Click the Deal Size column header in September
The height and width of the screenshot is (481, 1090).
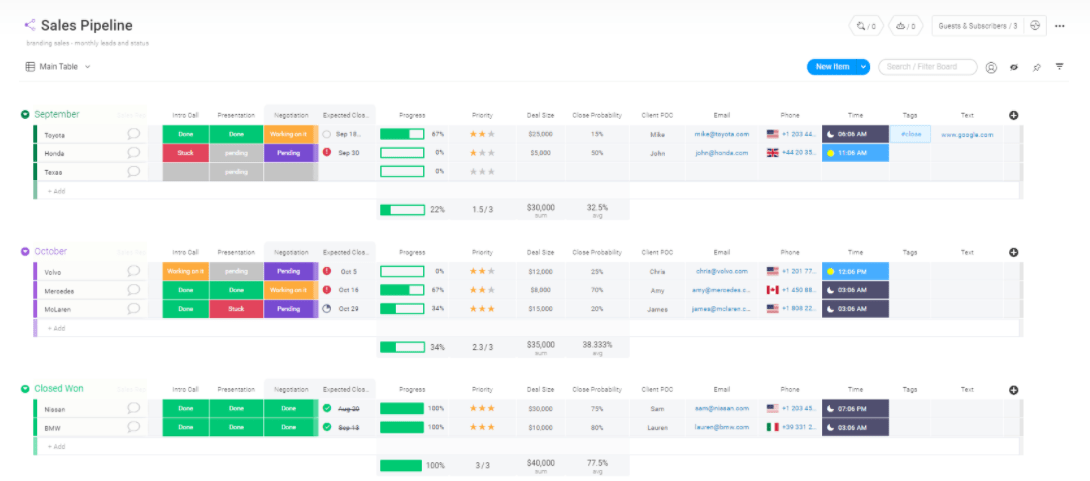tap(540, 115)
